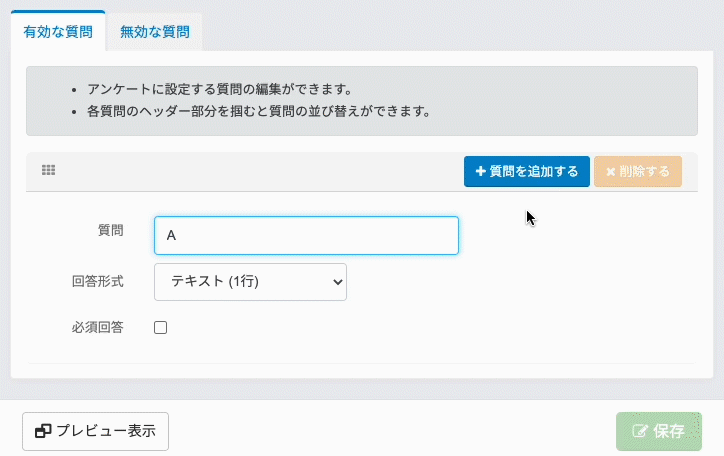Switch to the 無効な質問 tab
The height and width of the screenshot is (456, 724).
click(154, 31)
